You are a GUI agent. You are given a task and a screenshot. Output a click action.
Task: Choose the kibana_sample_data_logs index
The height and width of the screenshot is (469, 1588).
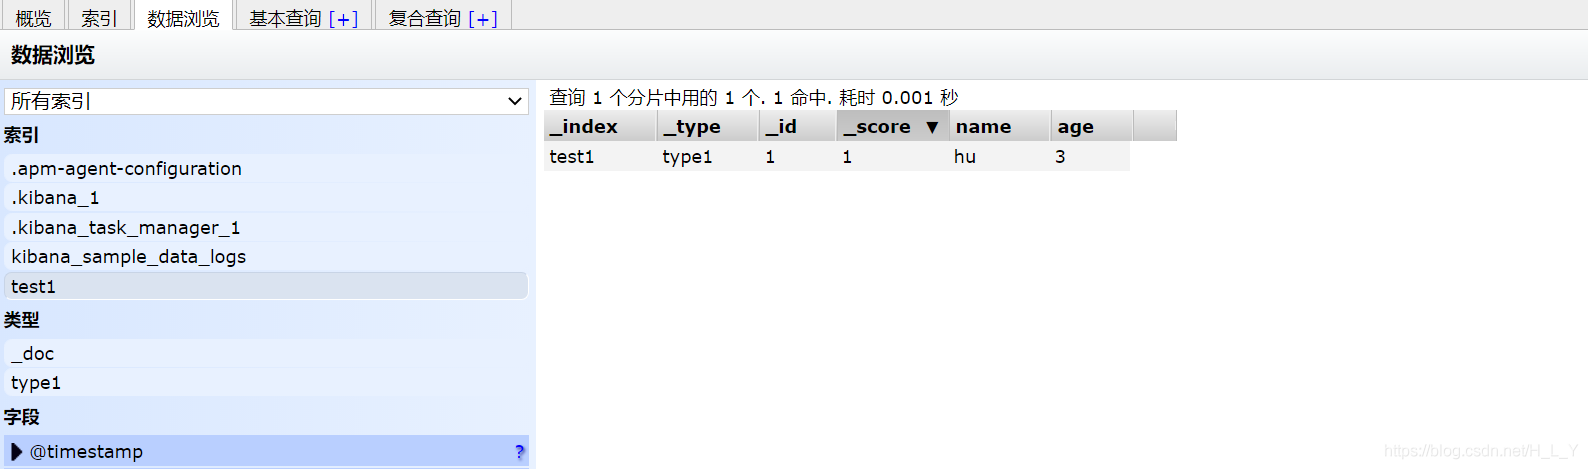point(128,257)
